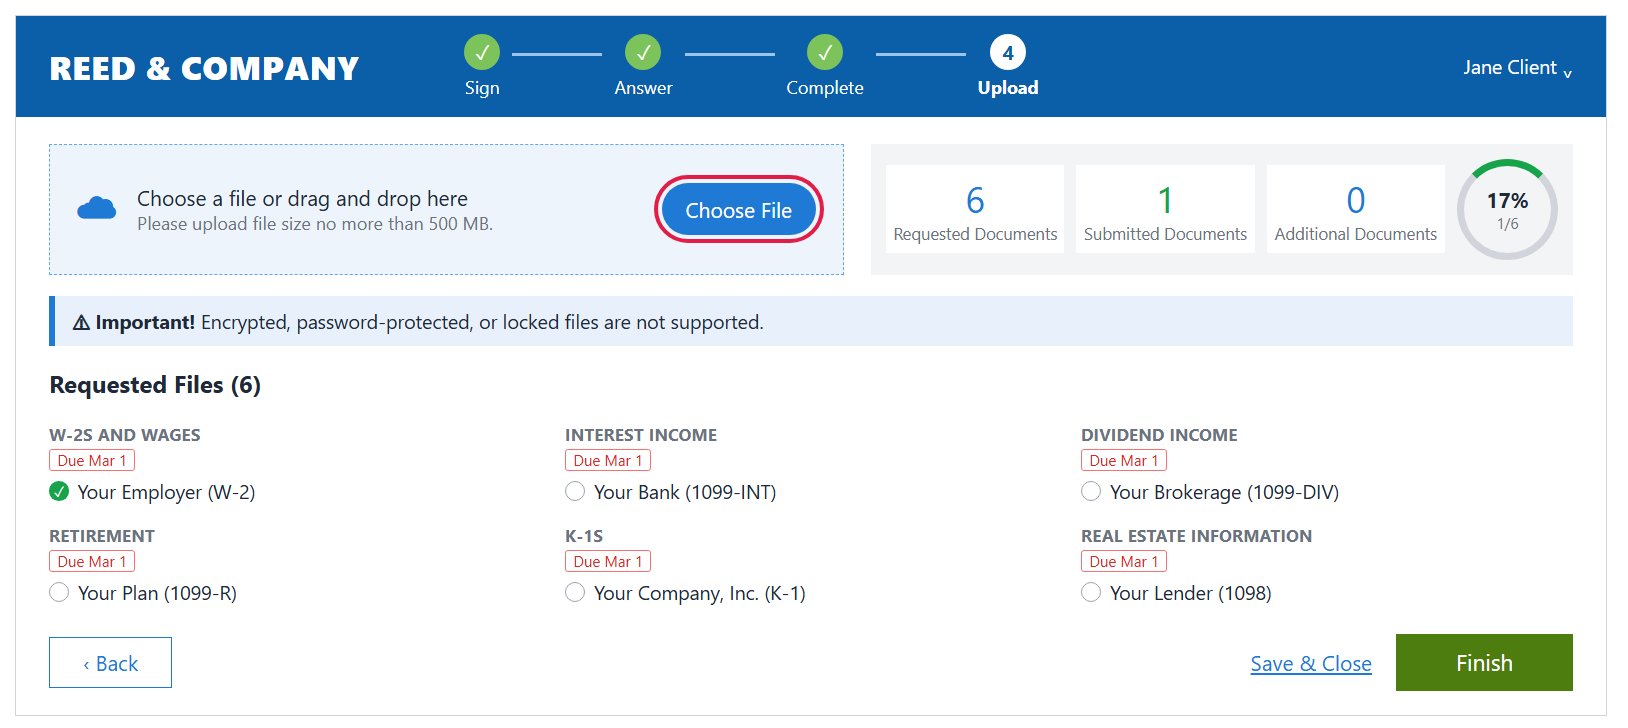Click the Sign step checkmark icon

pos(482,52)
